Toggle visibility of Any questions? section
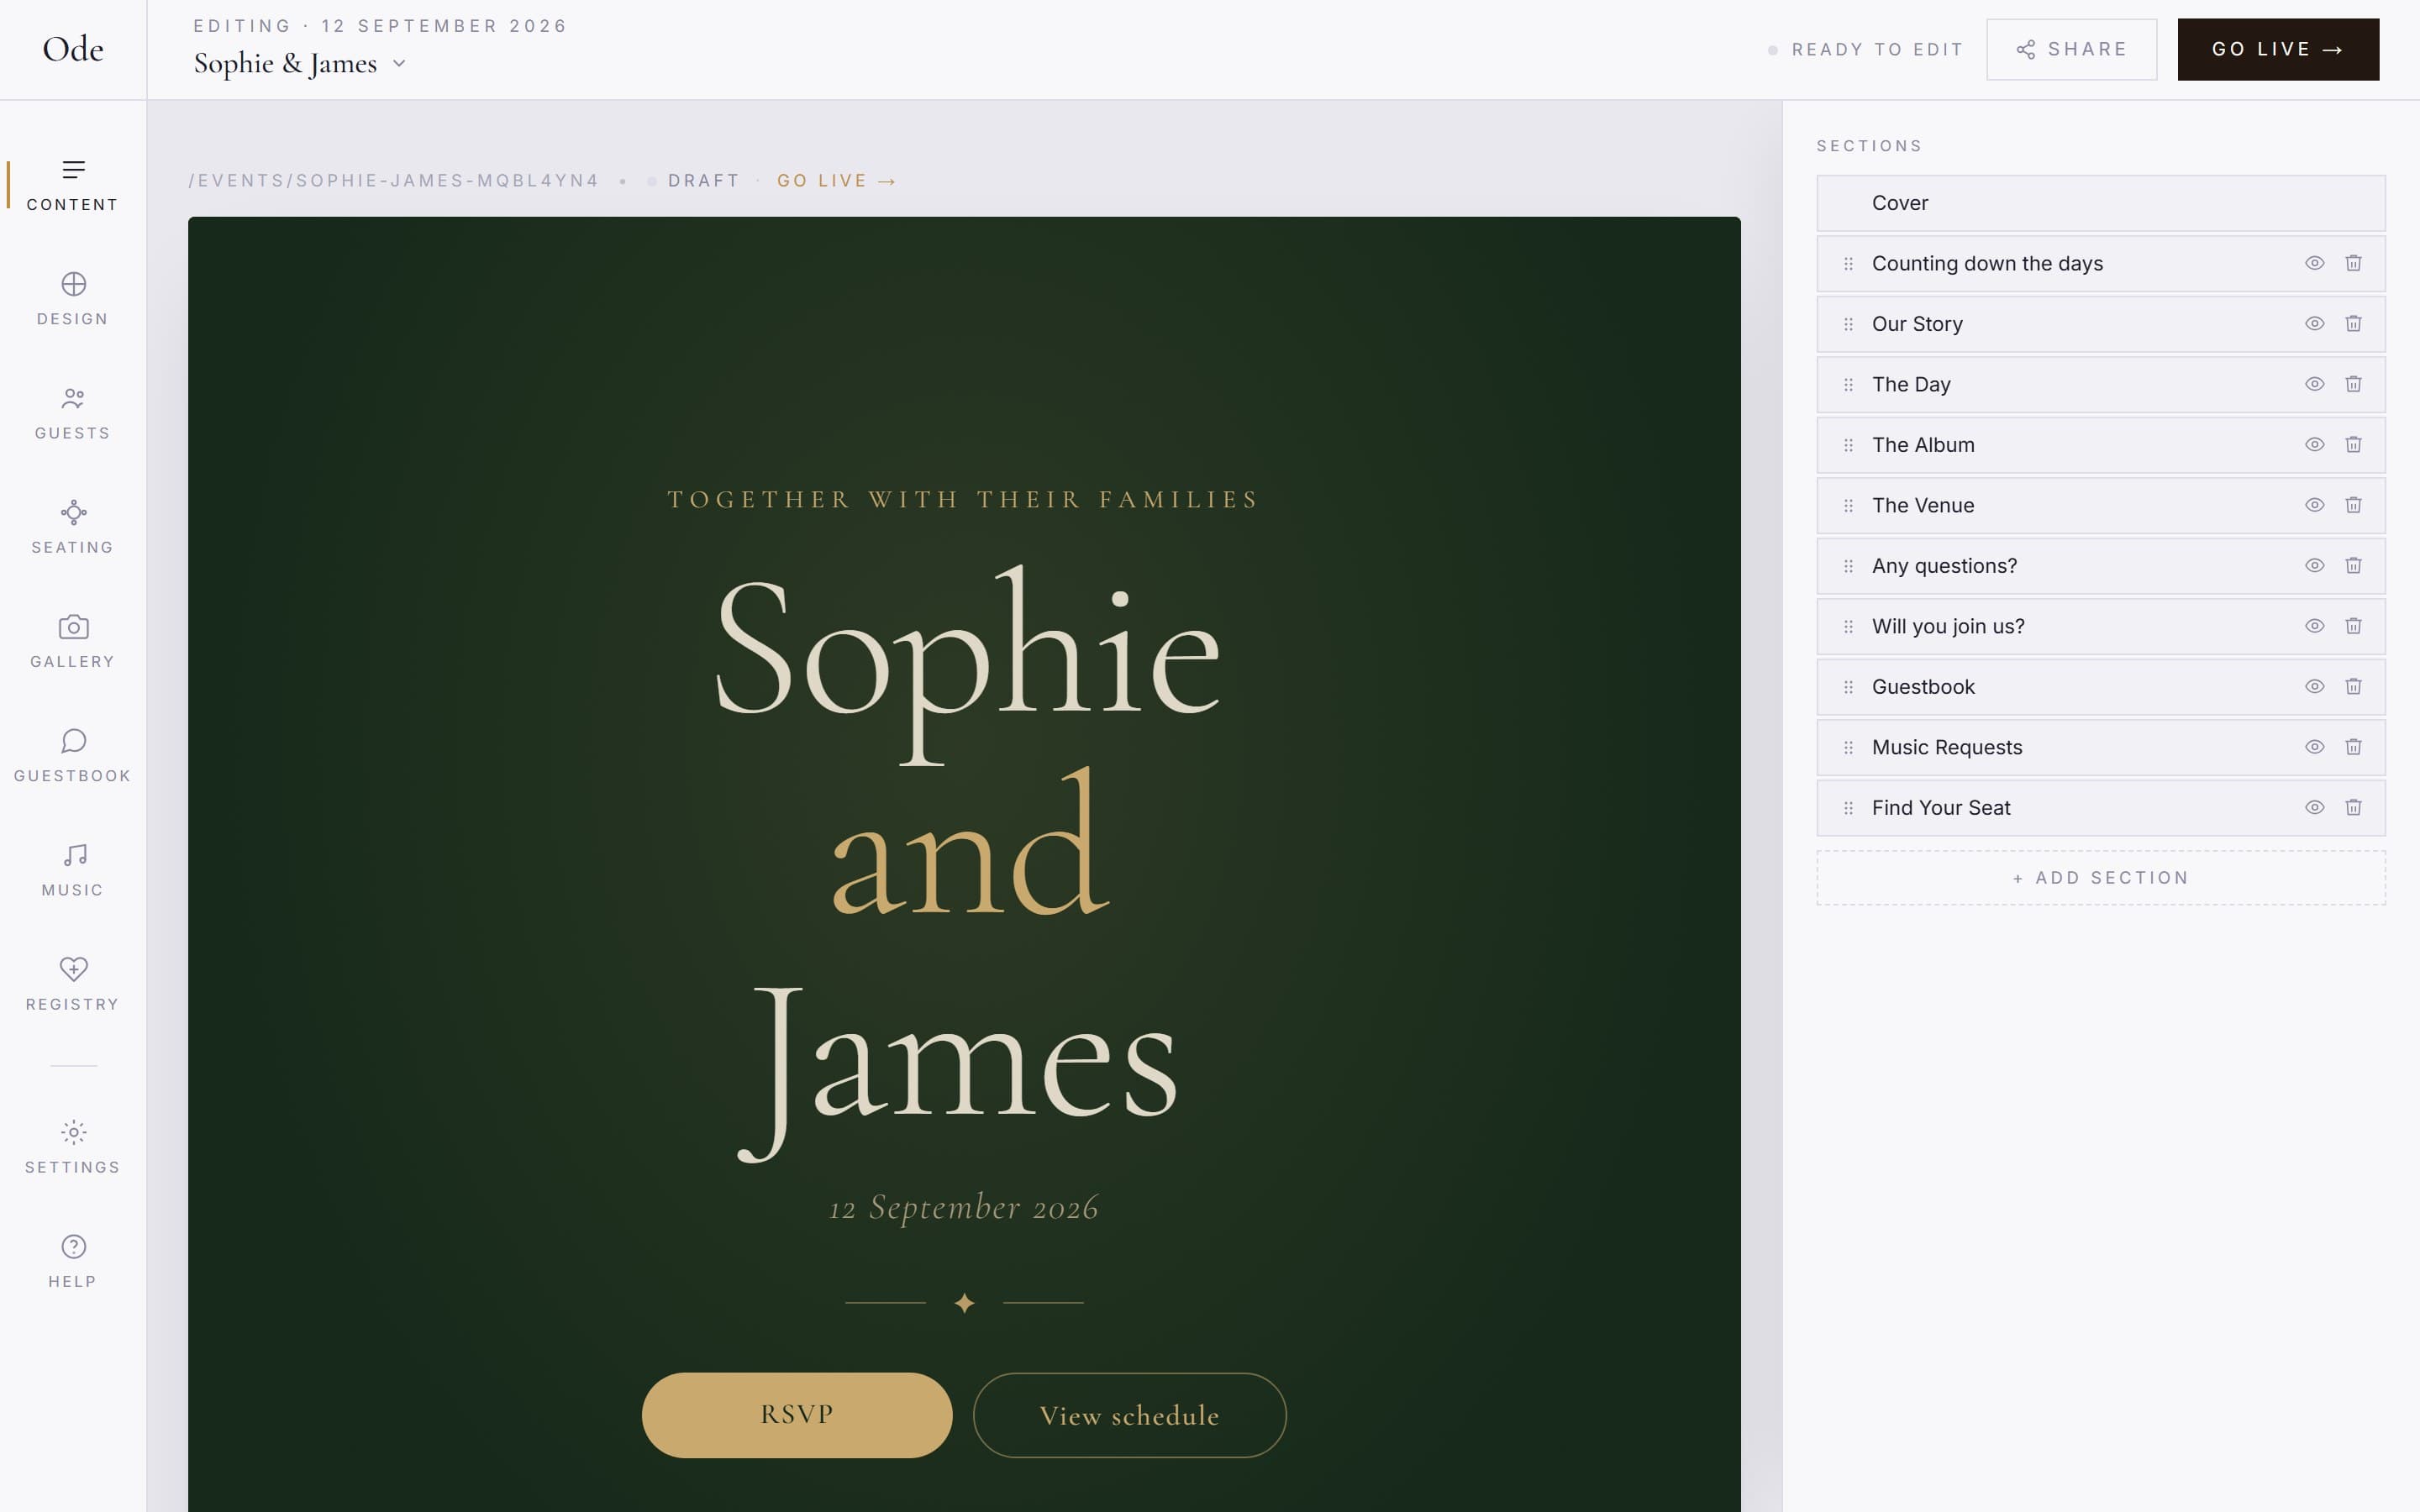Screen dimensions: 2420x1512 2314,566
